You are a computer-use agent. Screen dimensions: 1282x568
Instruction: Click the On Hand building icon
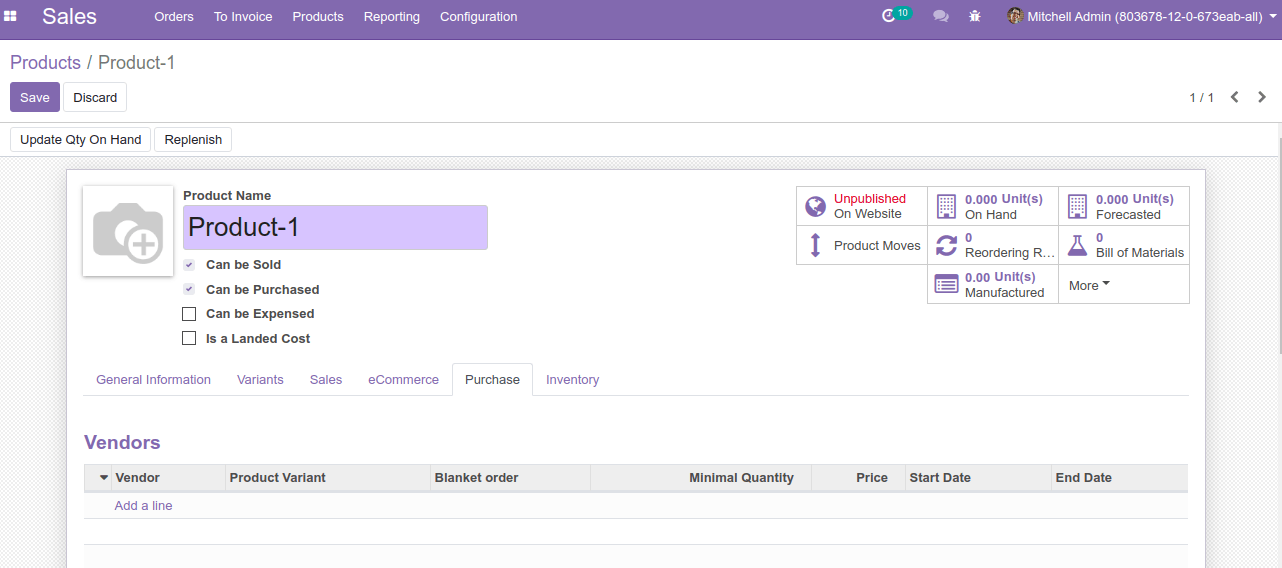(946, 206)
